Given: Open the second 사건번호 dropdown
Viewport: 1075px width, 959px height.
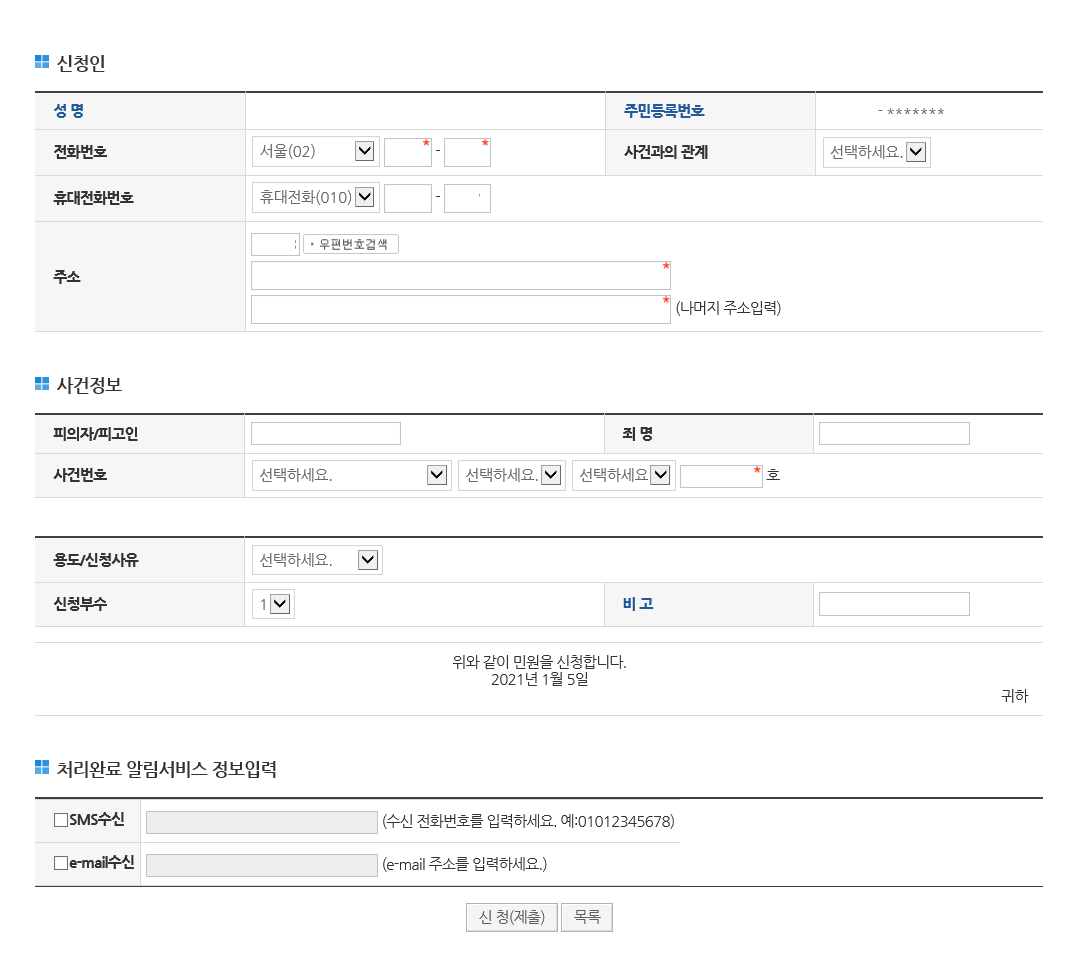Looking at the screenshot, I should [511, 475].
